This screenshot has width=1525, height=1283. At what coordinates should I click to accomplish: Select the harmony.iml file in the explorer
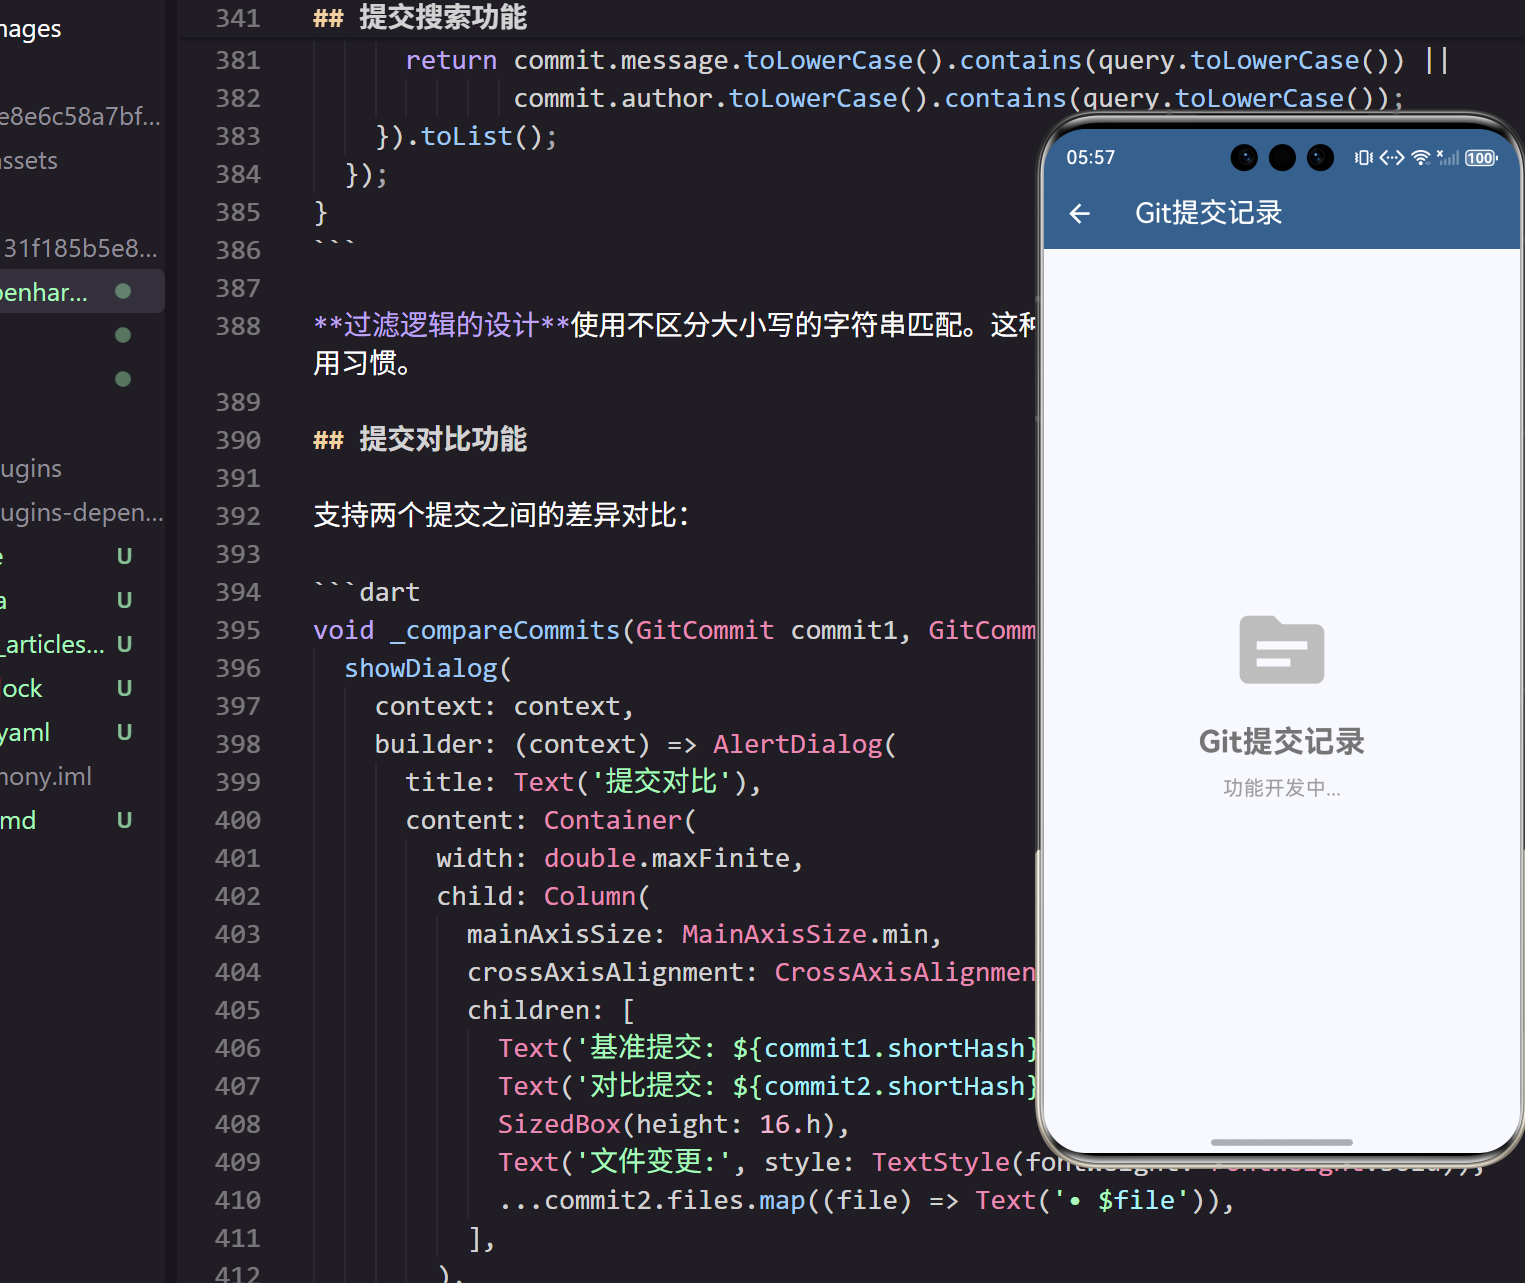coord(46,776)
